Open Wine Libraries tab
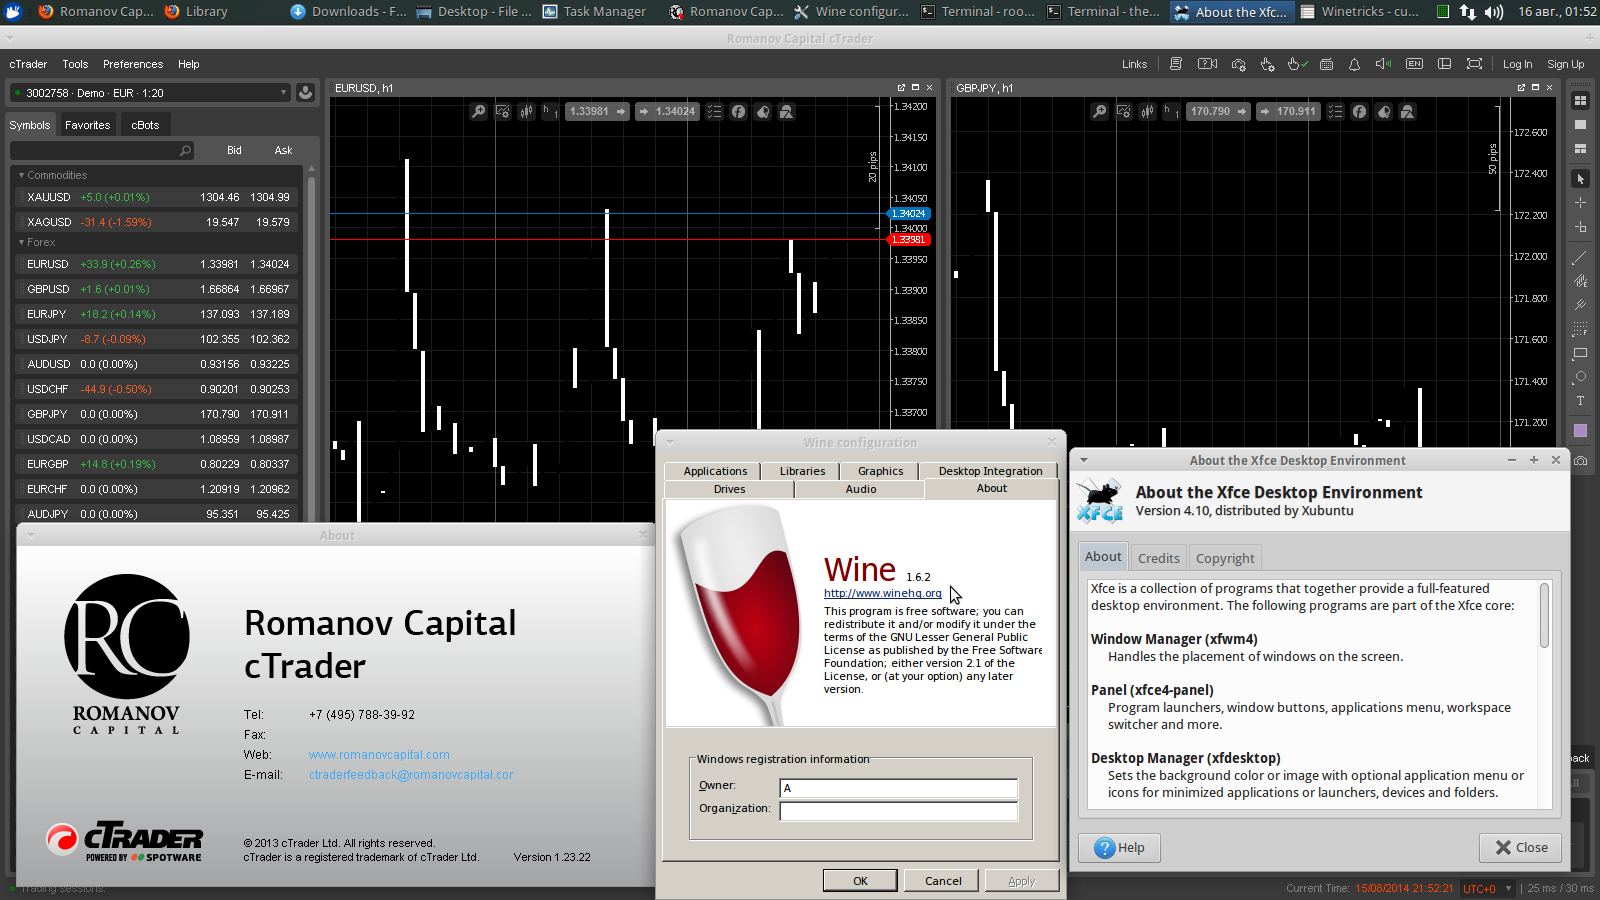This screenshot has width=1600, height=900. 803,471
